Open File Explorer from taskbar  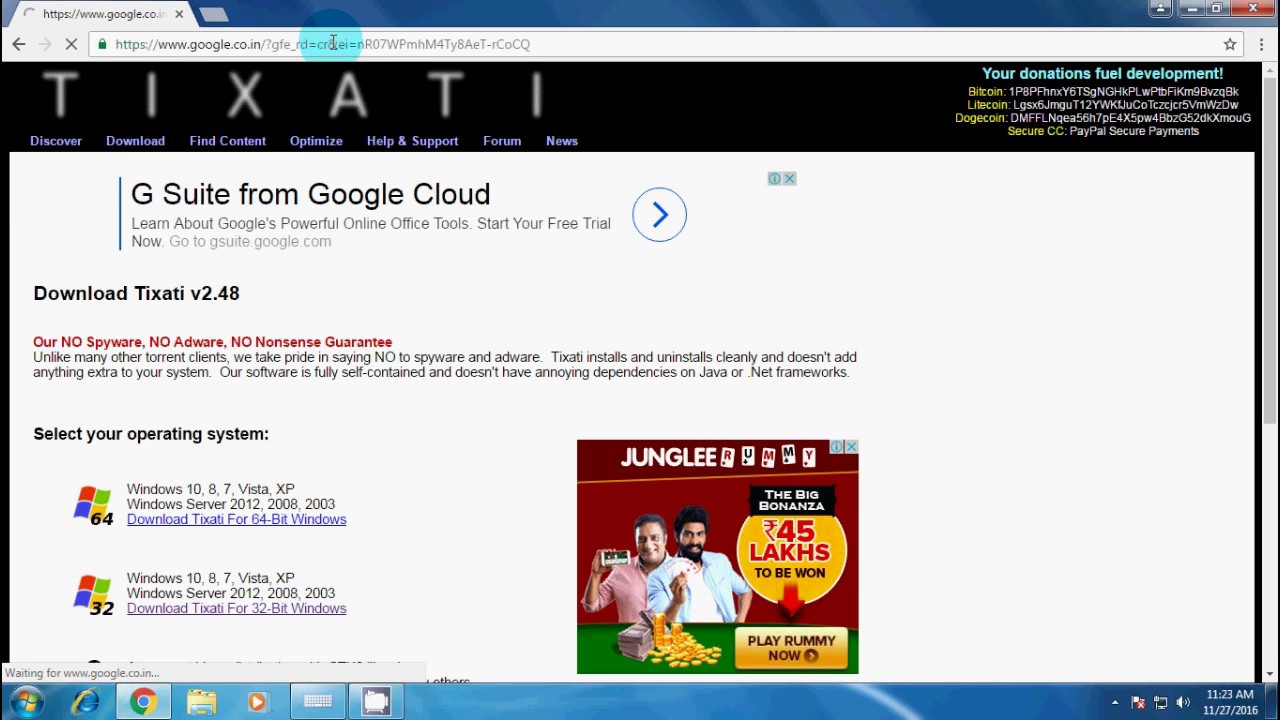click(201, 702)
